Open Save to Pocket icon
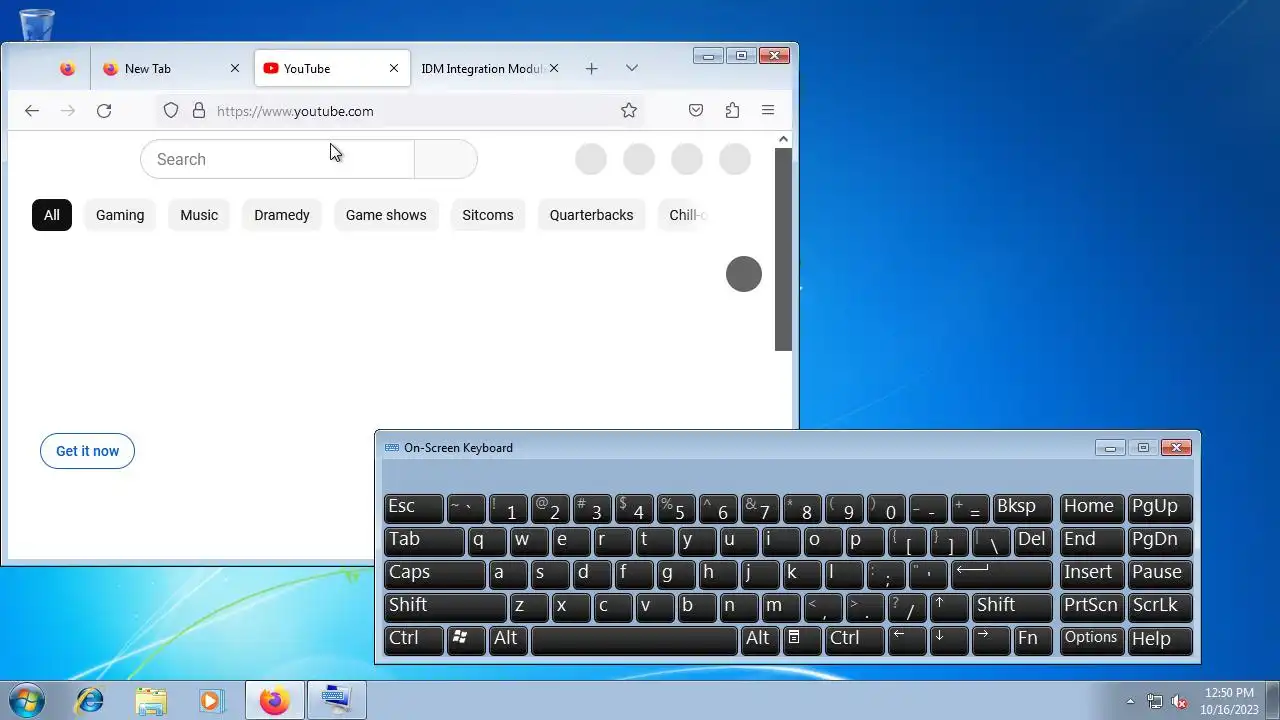The height and width of the screenshot is (720, 1280). point(696,111)
